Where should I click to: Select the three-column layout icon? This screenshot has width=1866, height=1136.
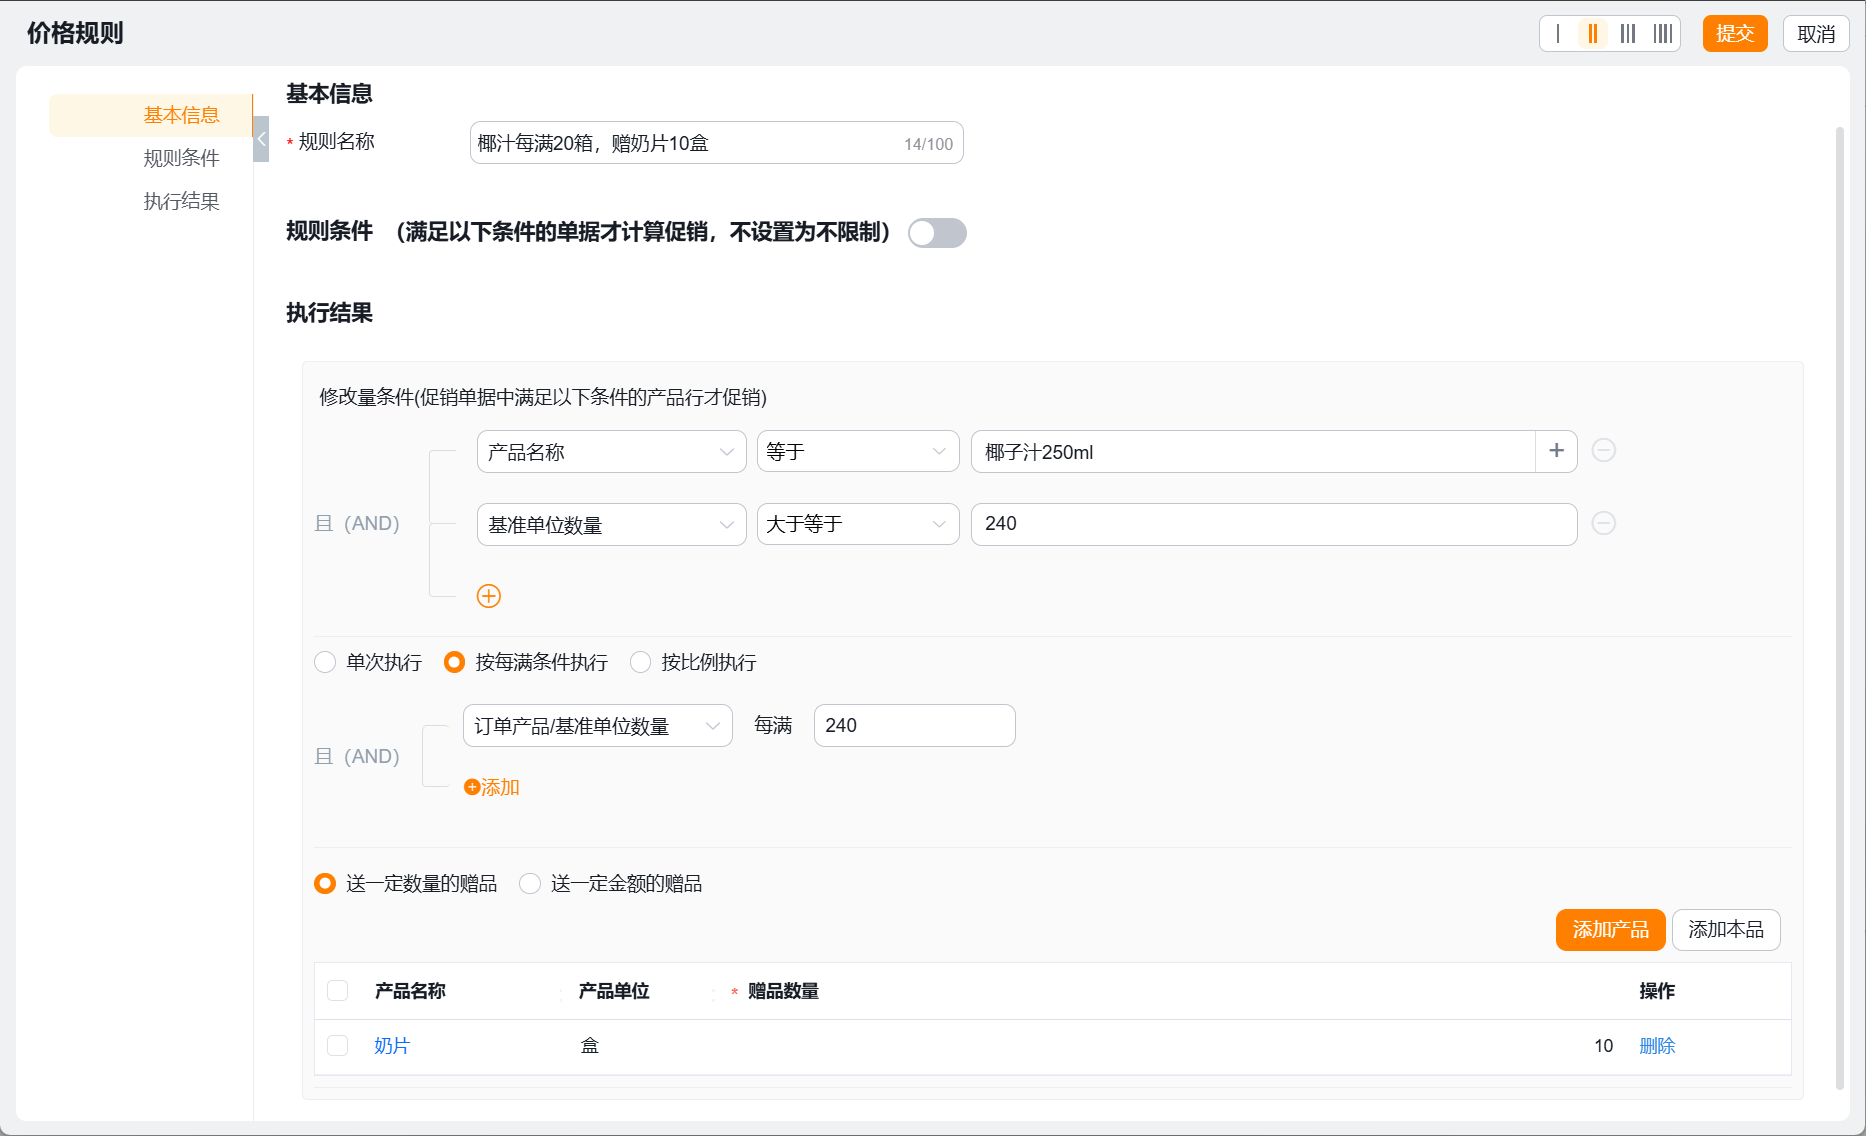[1628, 34]
